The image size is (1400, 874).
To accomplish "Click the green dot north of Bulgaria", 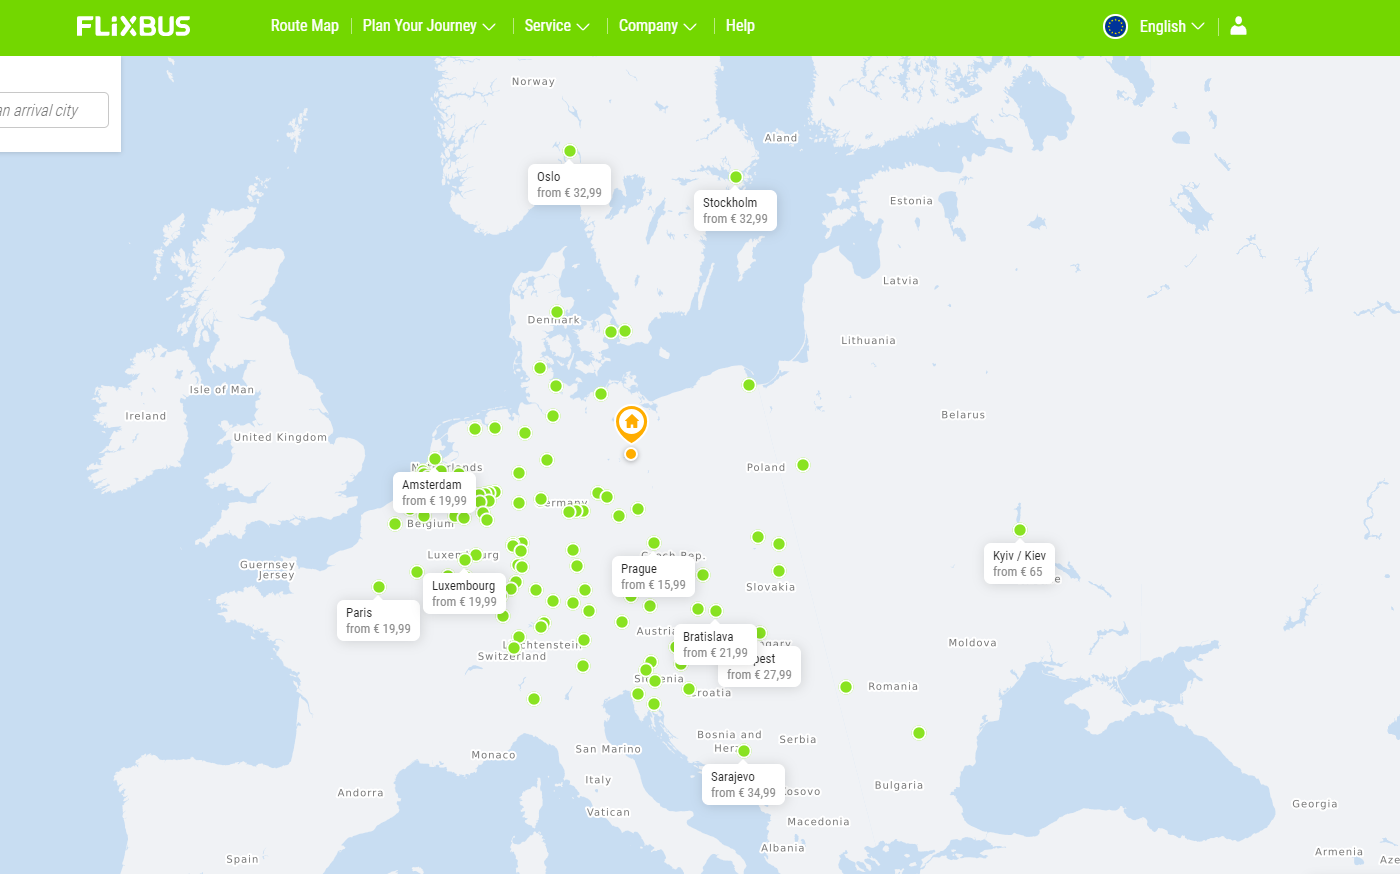I will pos(919,733).
